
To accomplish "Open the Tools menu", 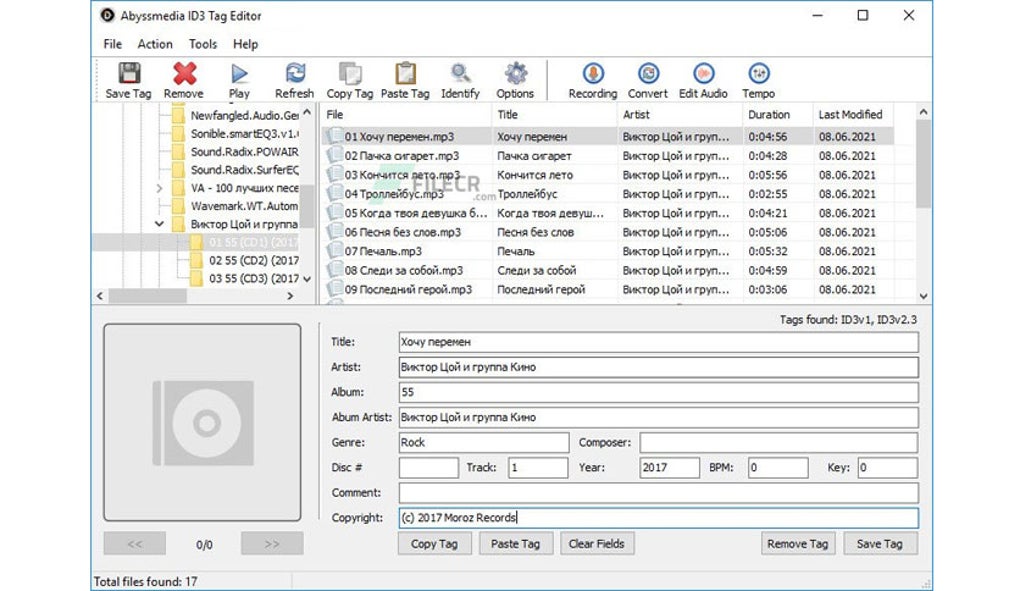I will 203,44.
